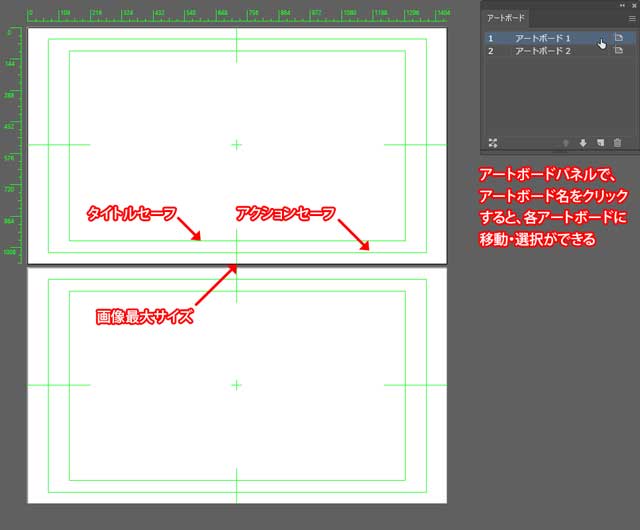The image size is (640, 530).
Task: Open the Artboards panel hamburger menu
Action: click(631, 19)
